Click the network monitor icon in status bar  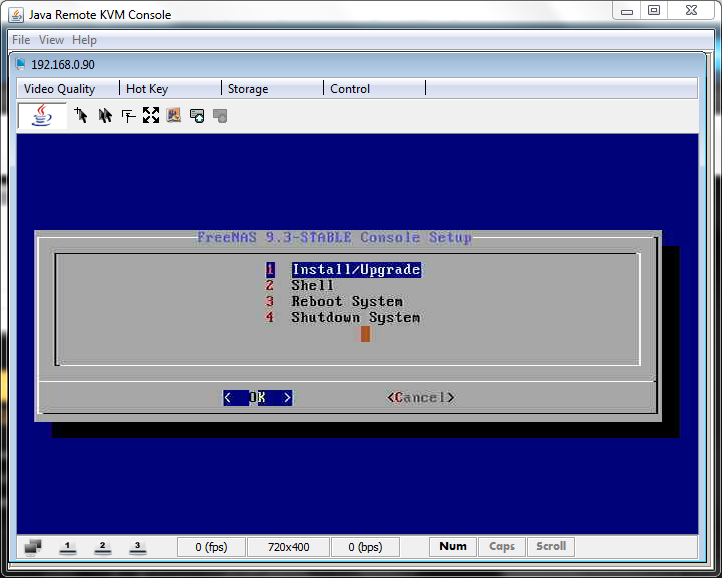point(33,547)
